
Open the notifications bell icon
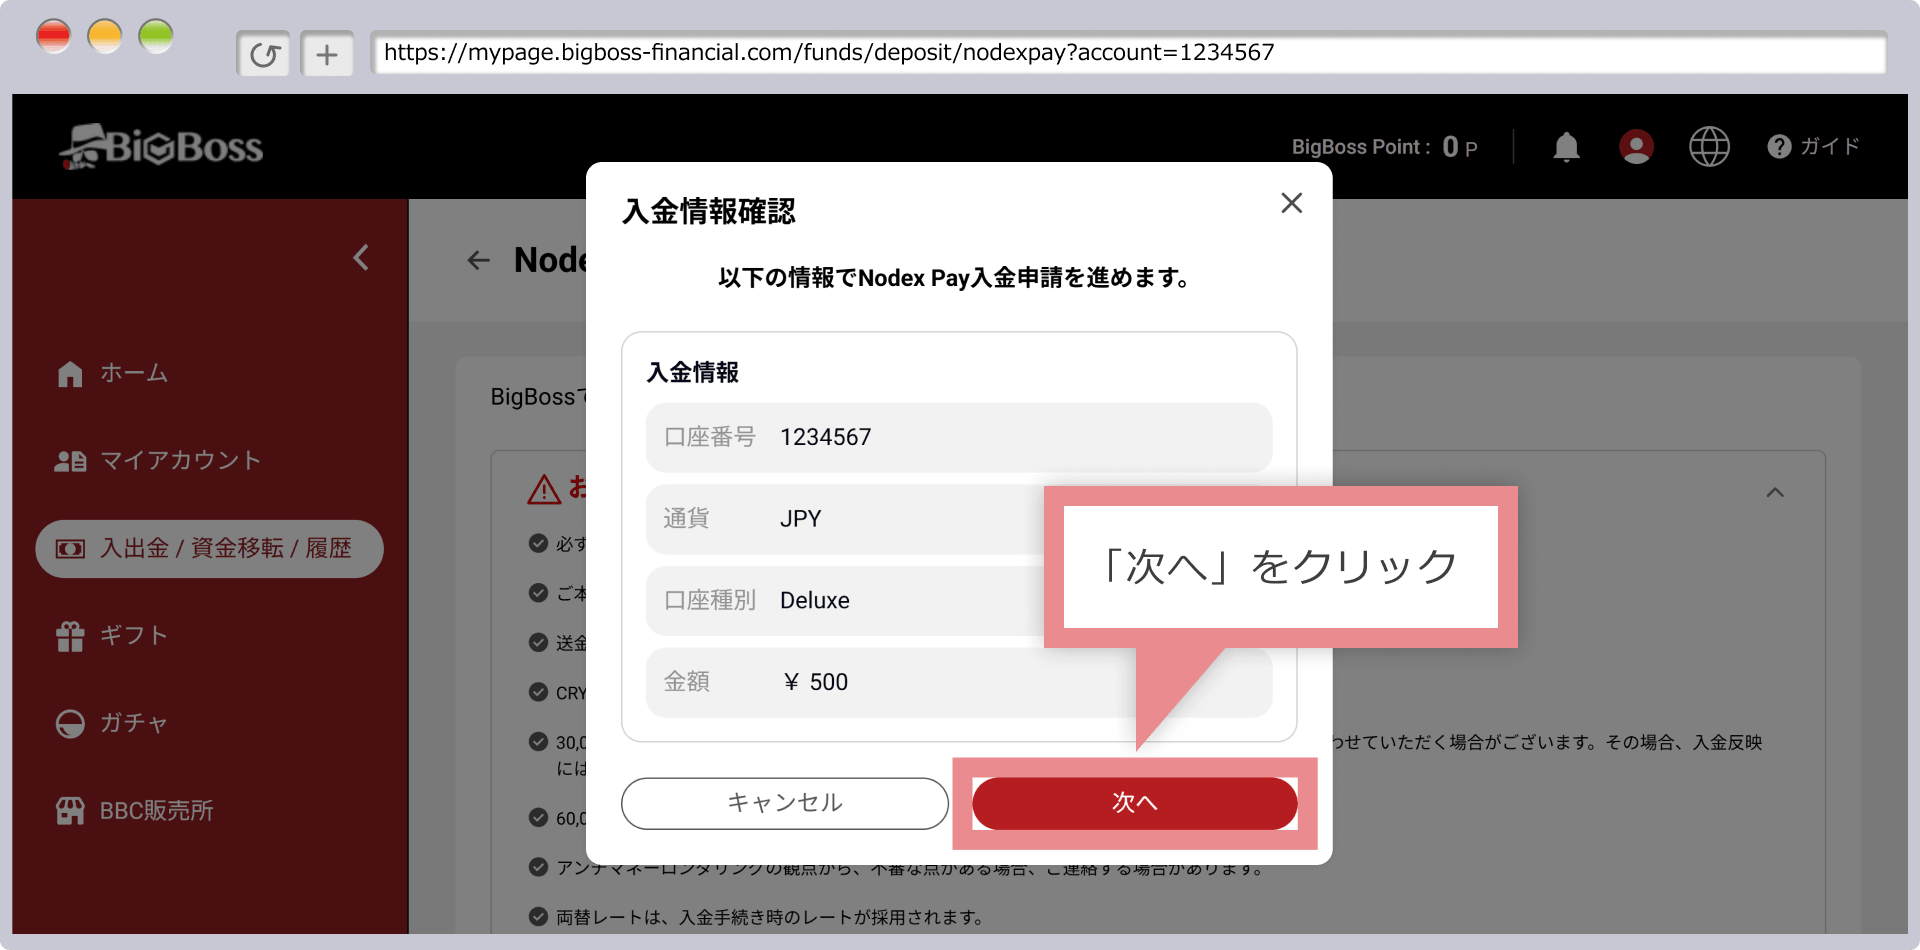(x=1566, y=147)
